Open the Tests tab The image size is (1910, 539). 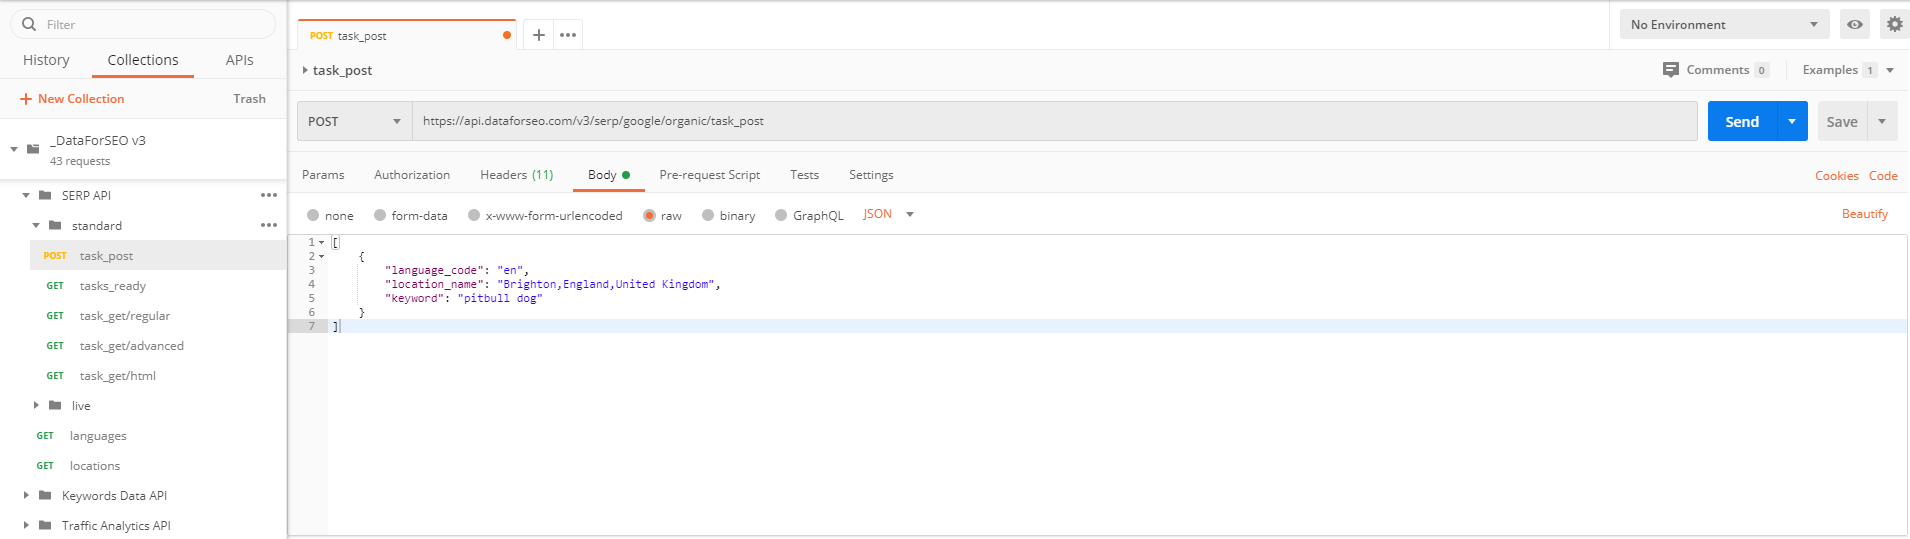click(x=804, y=175)
